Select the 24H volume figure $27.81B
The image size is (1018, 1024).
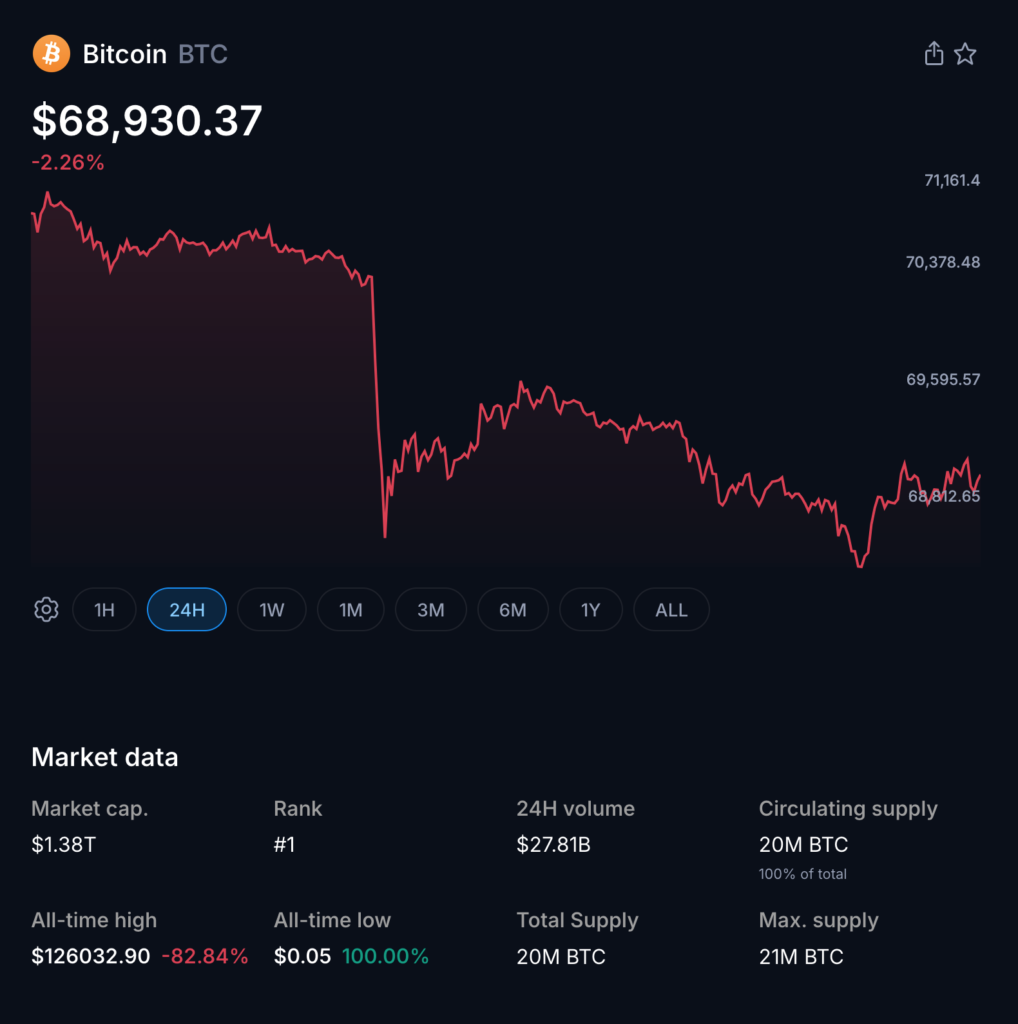pos(553,844)
